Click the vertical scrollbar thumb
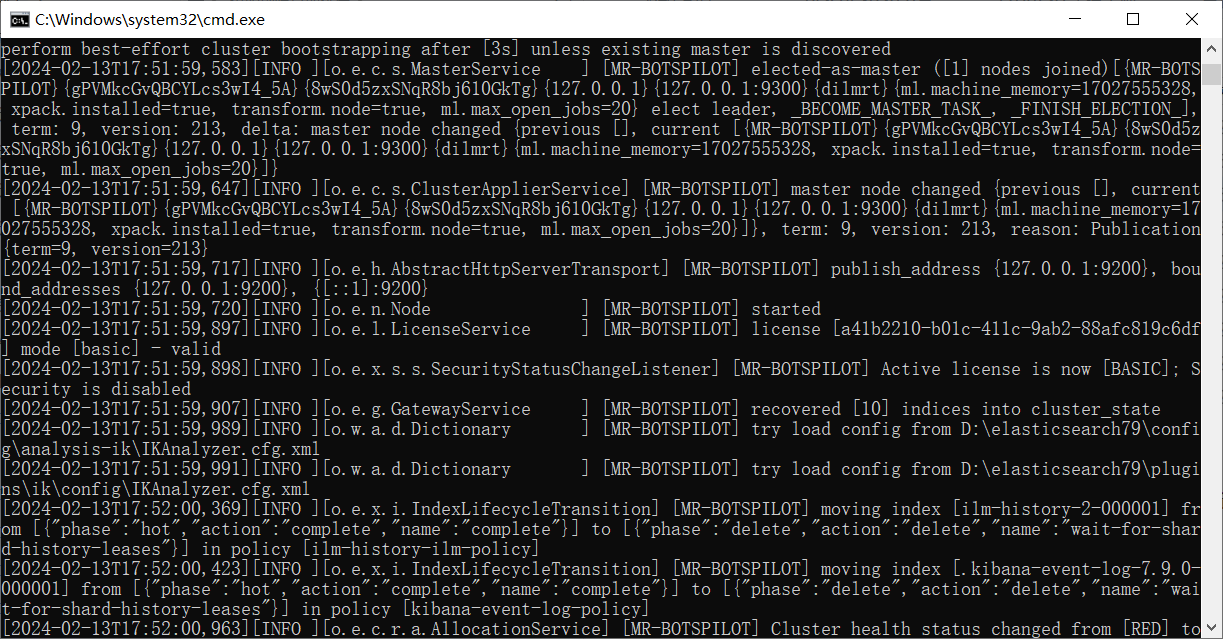Viewport: 1223px width, 639px height. (x=1212, y=73)
